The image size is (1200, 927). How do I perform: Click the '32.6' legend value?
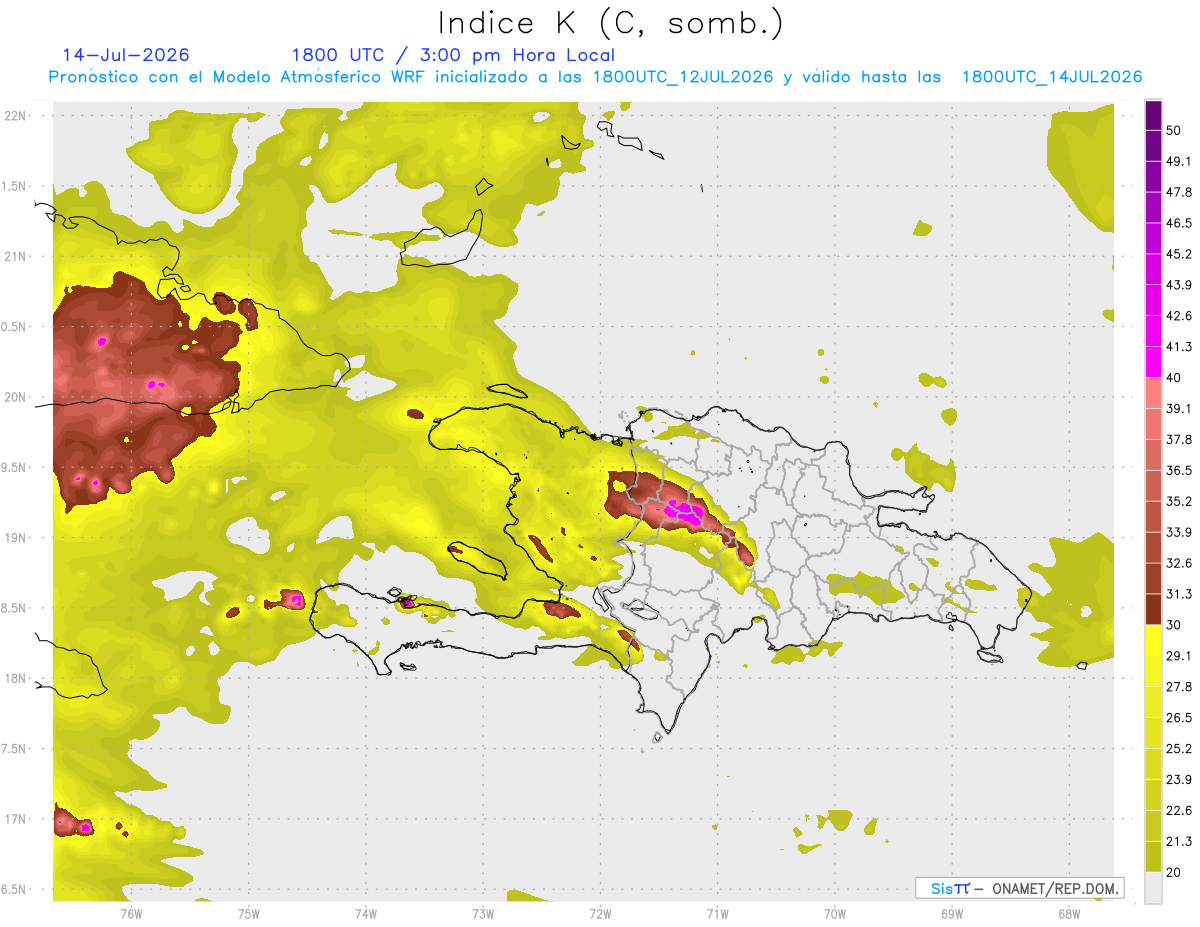coord(1179,563)
